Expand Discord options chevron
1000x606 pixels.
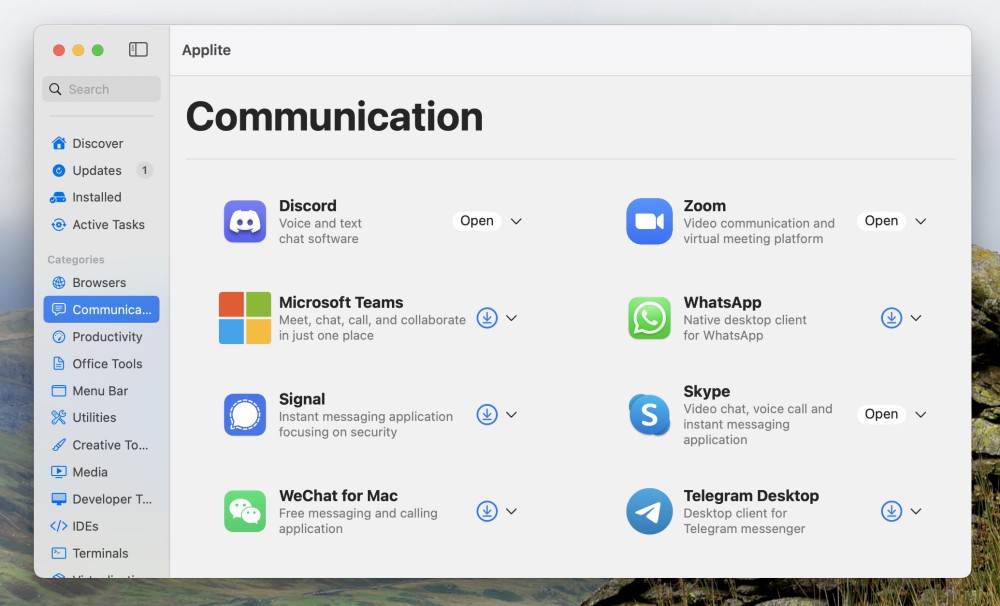517,221
